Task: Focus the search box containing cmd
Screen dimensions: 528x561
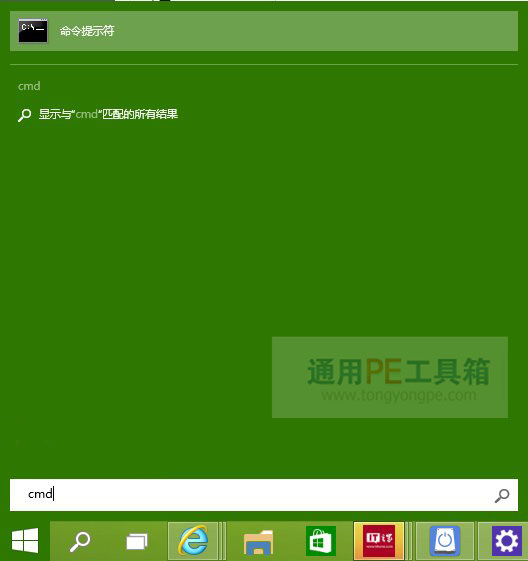Action: (264, 495)
